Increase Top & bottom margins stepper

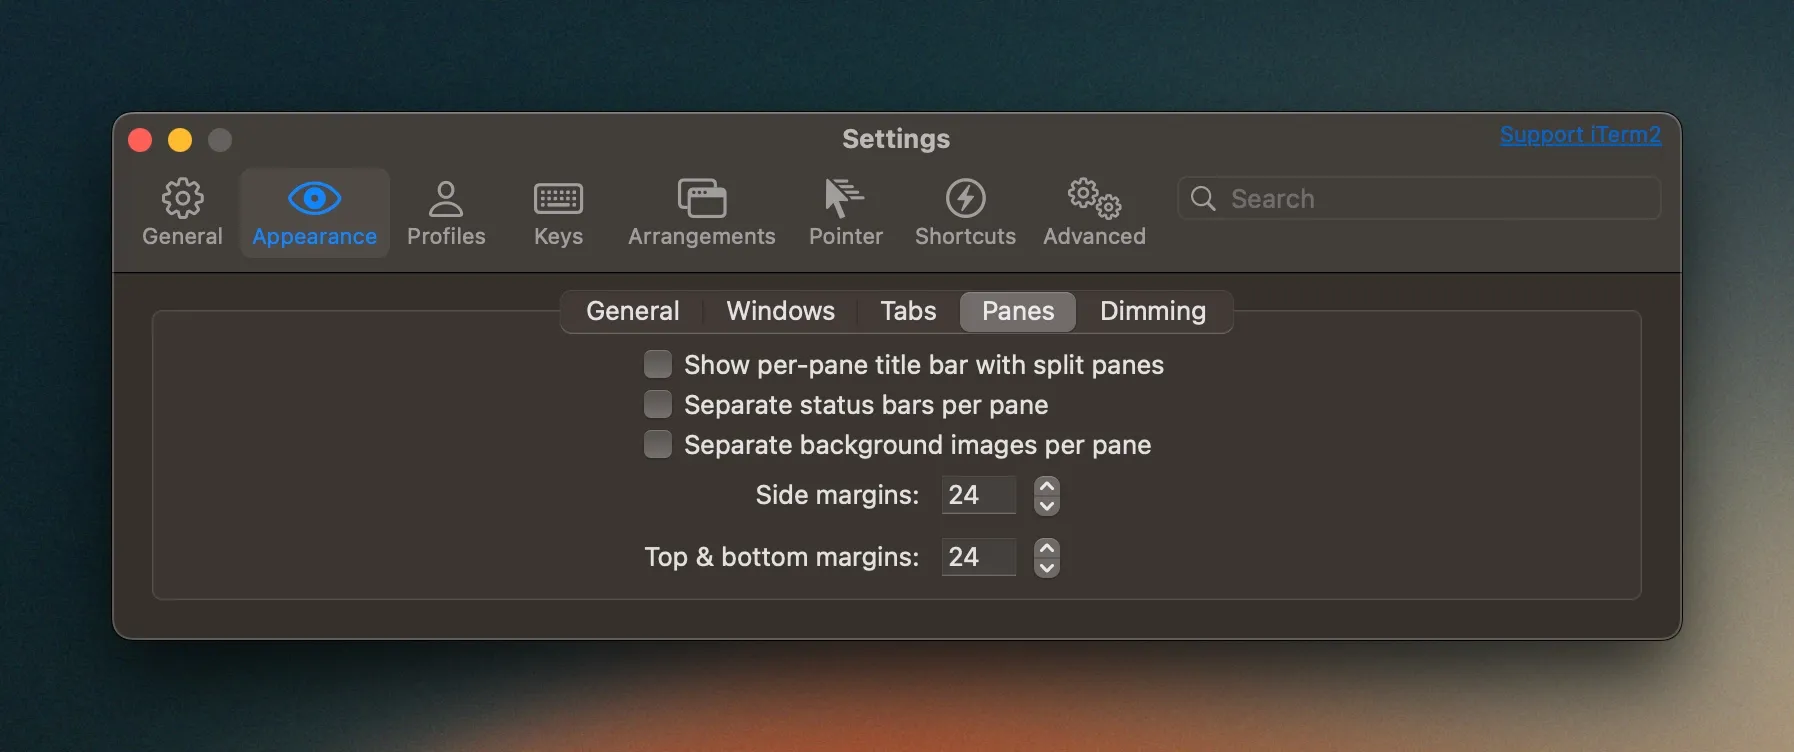[x=1047, y=548]
